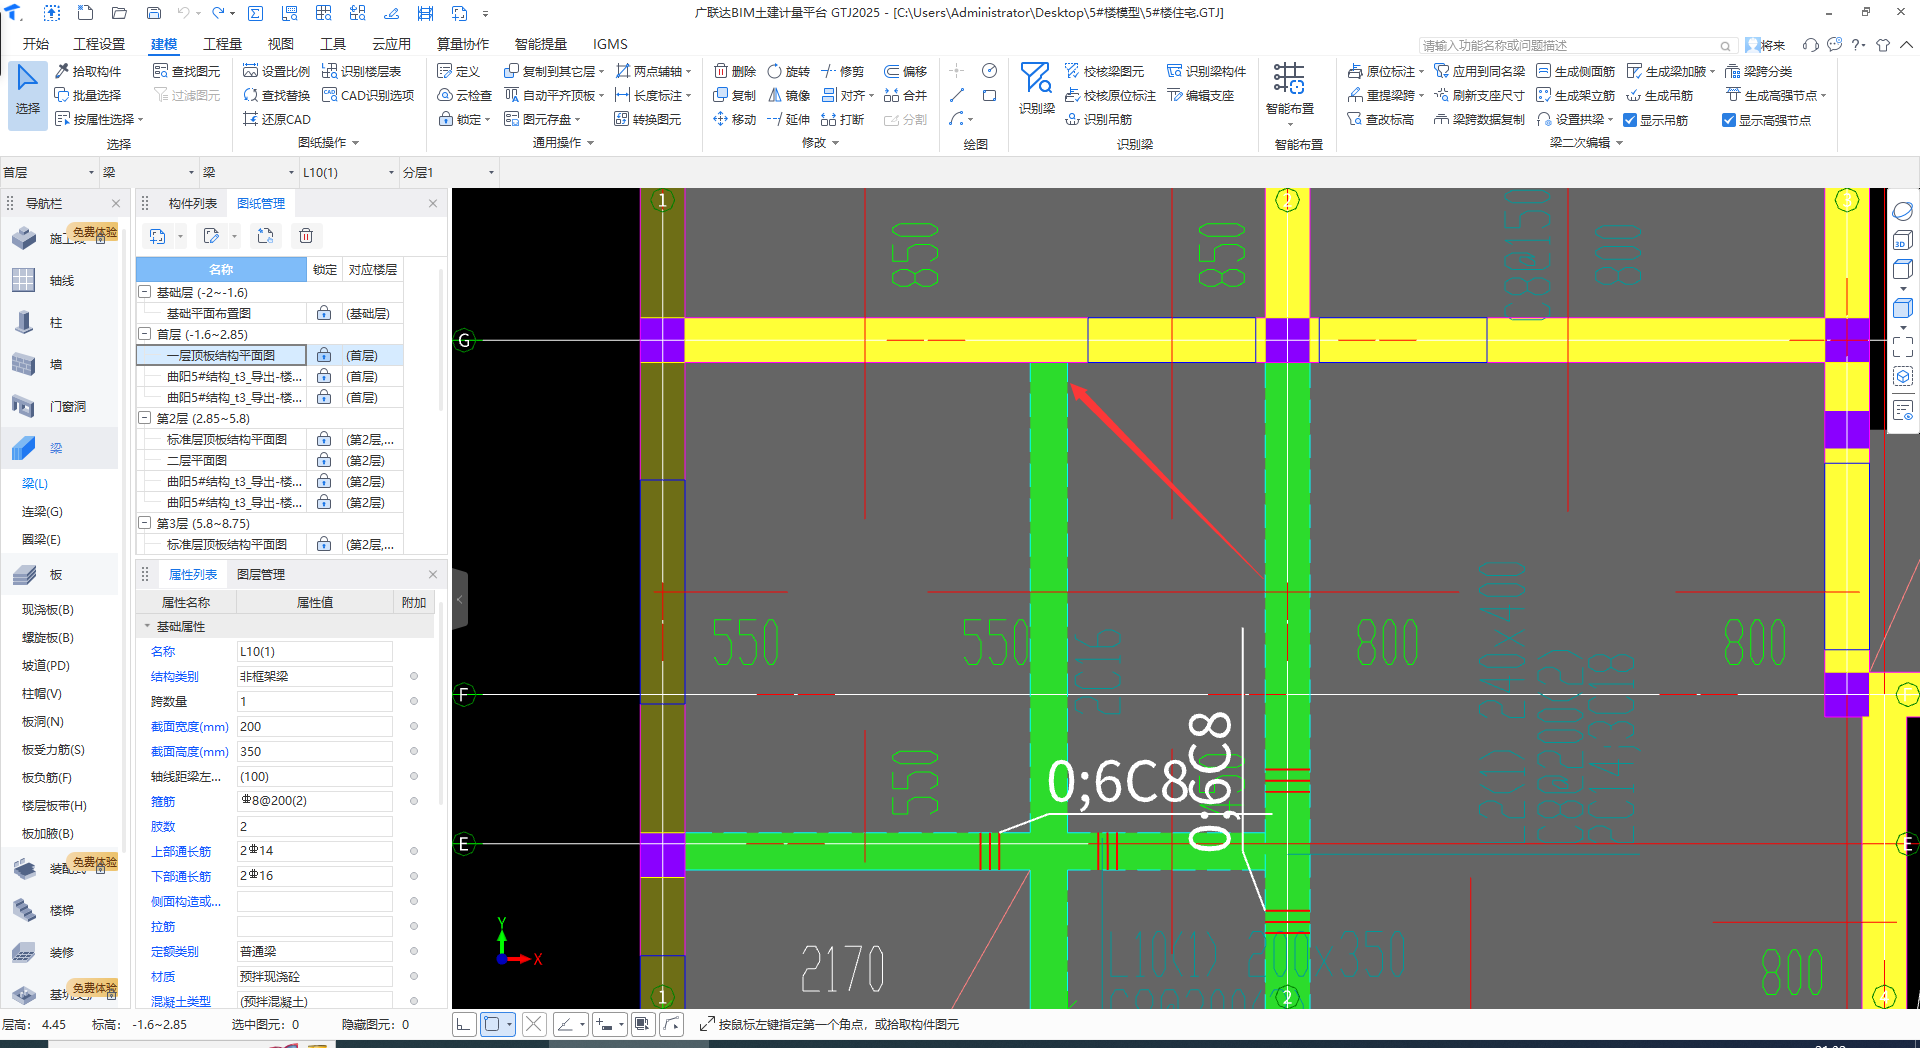Screen dimensions: 1920x1048
Task: Toggle 附加 option for 结构类别 row
Action: tap(414, 676)
